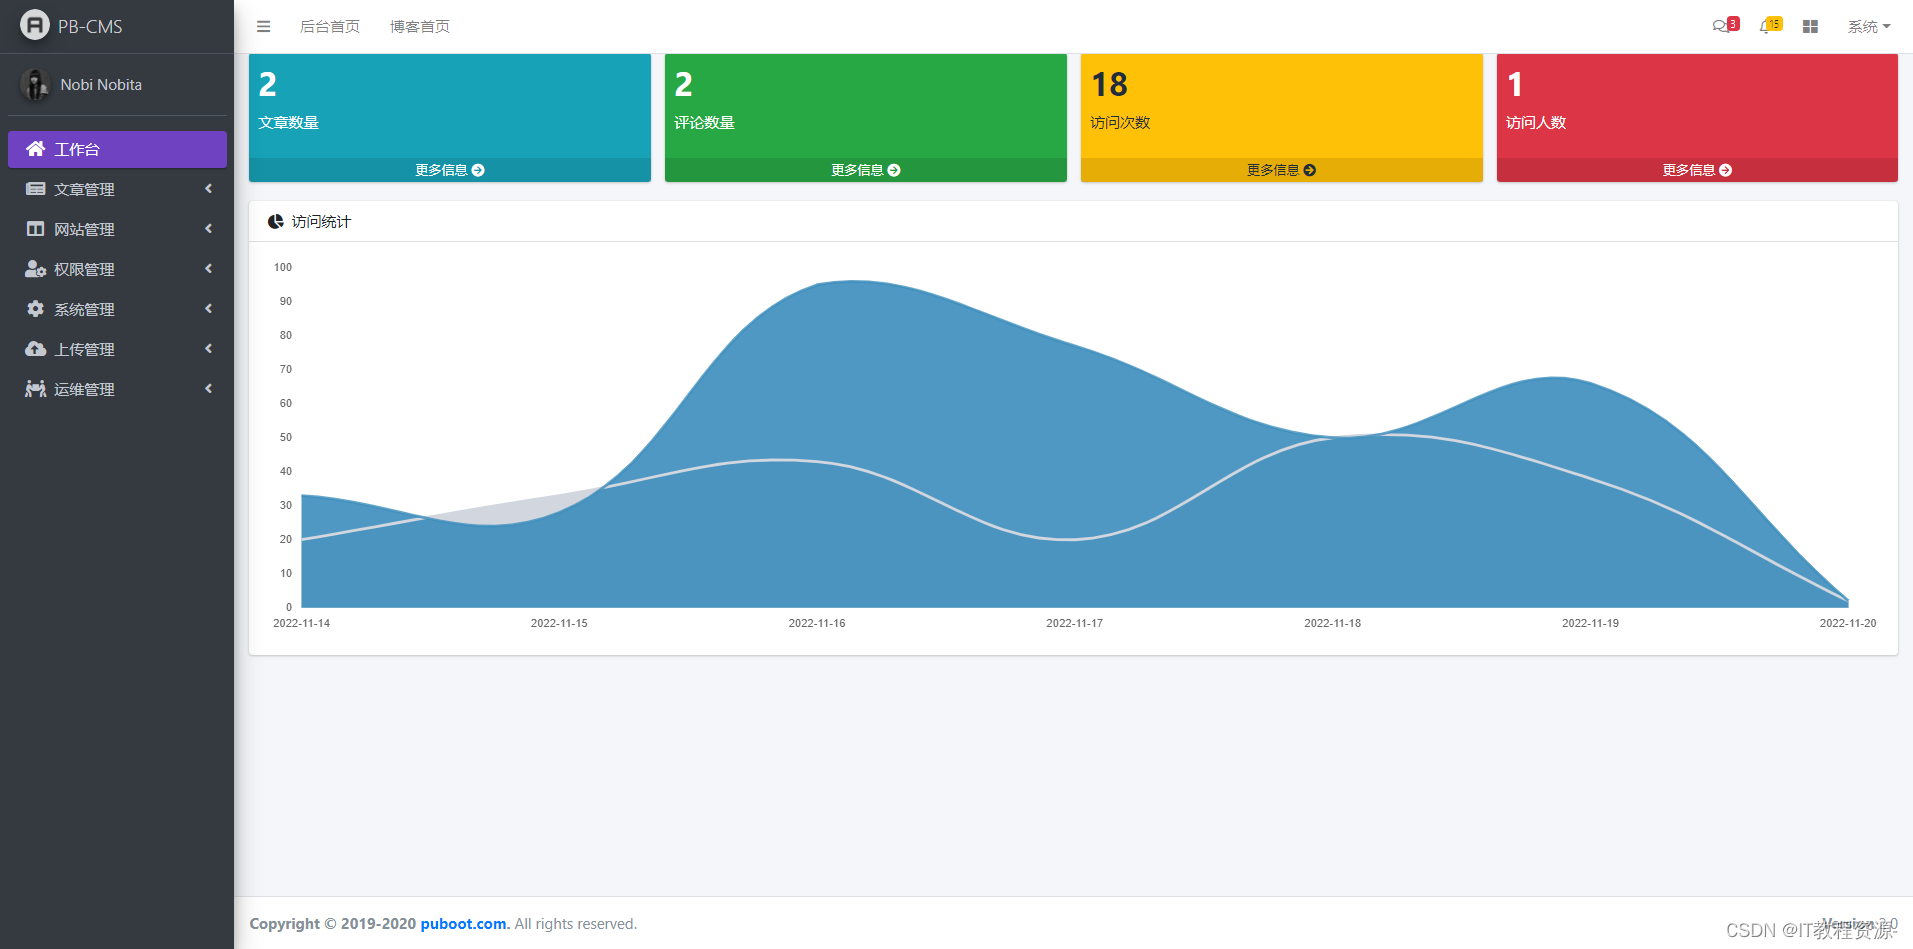Go to 后台首页 in top navigation
1913x949 pixels.
(330, 27)
